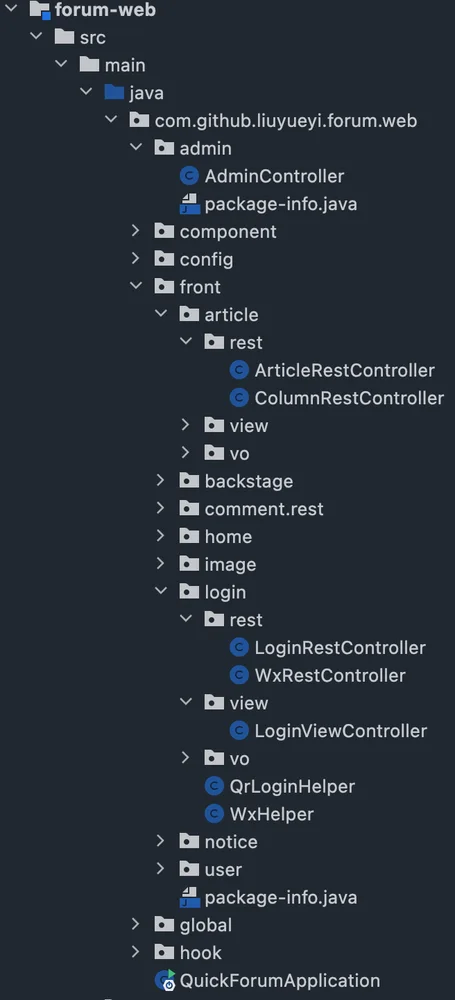Click the WxHelper class icon

[x=214, y=814]
